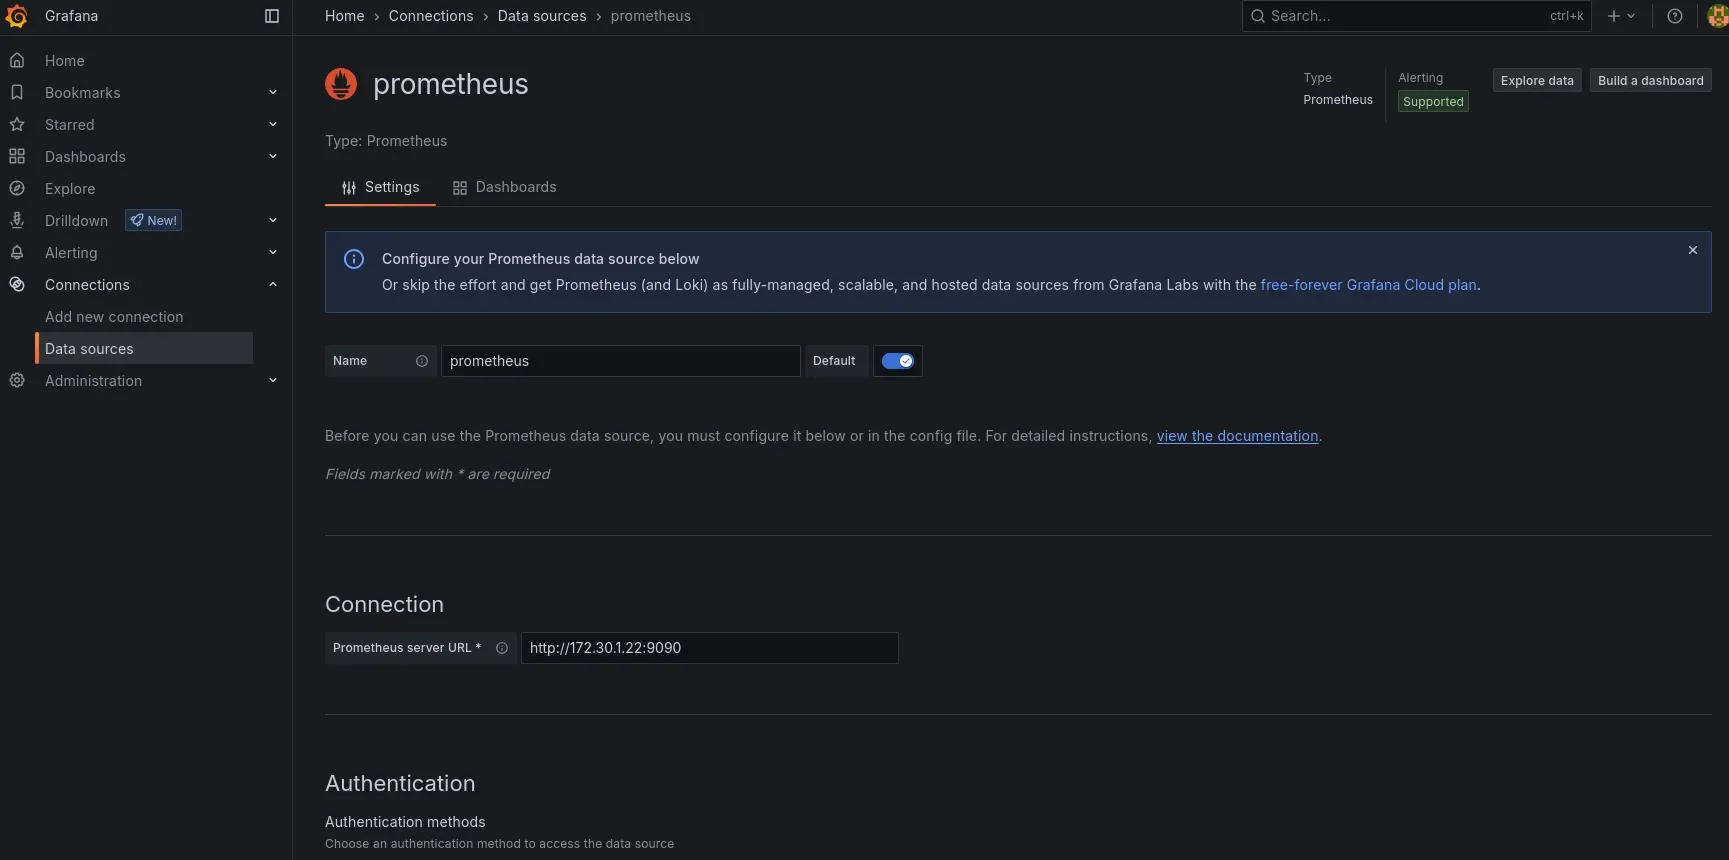Image resolution: width=1729 pixels, height=860 pixels.
Task: Click the Administration gear icon
Action: point(17,381)
